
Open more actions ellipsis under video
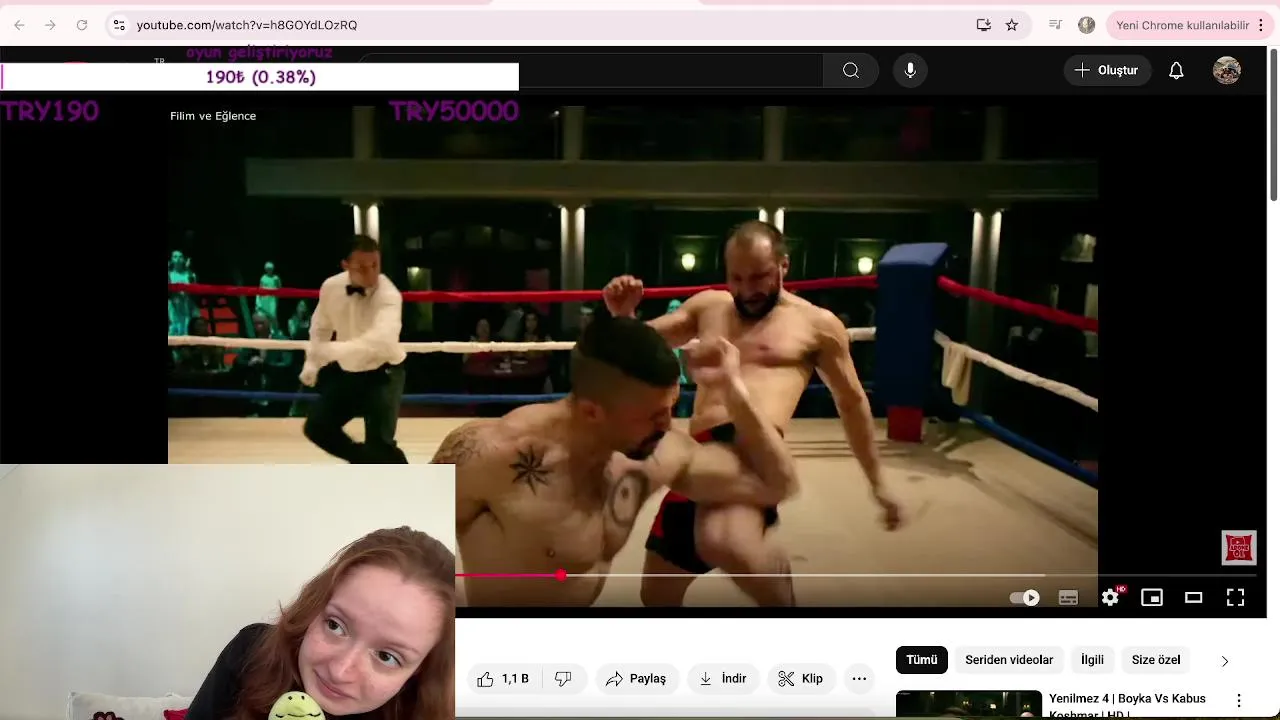(859, 679)
